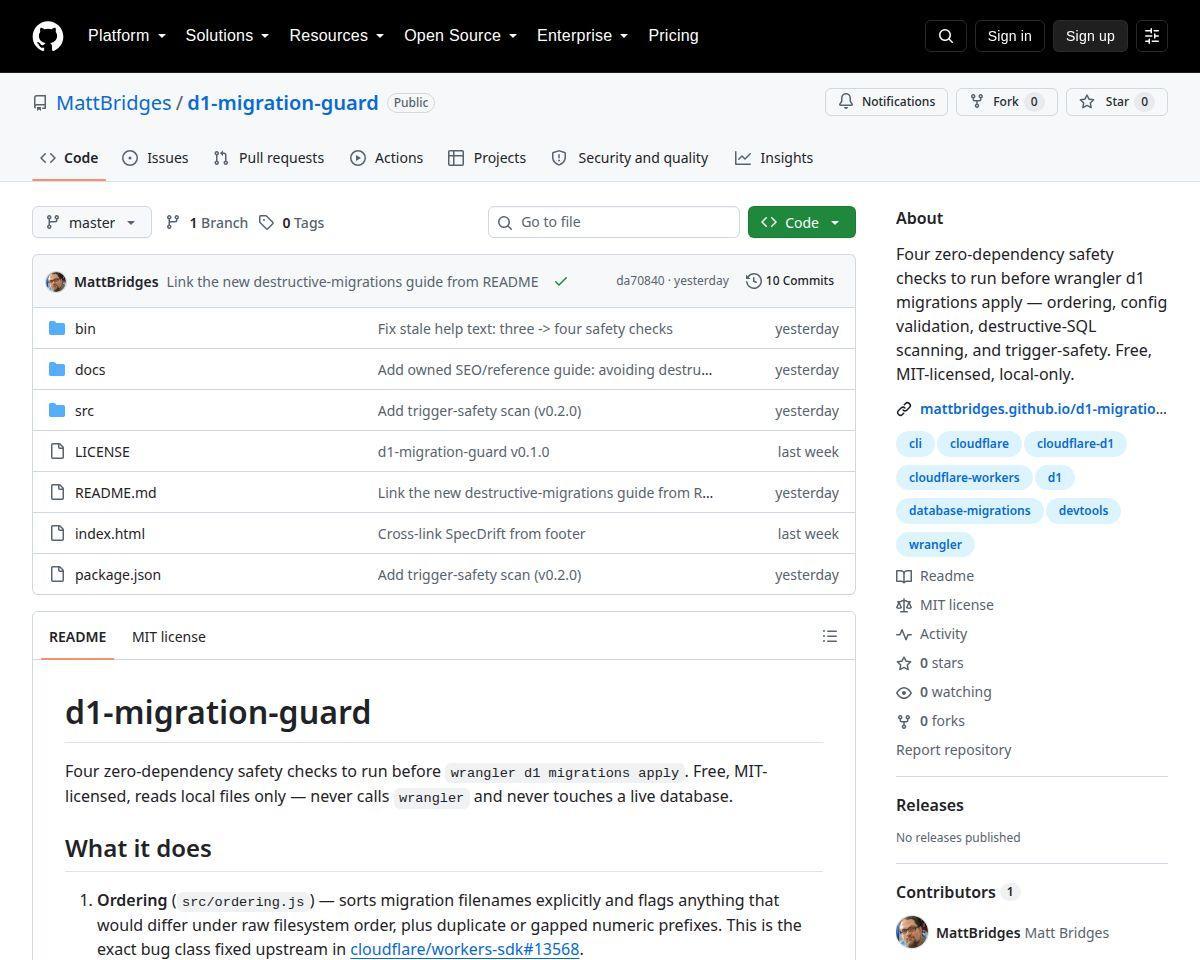Open the Report repository link
1200x960 pixels.
click(x=953, y=750)
